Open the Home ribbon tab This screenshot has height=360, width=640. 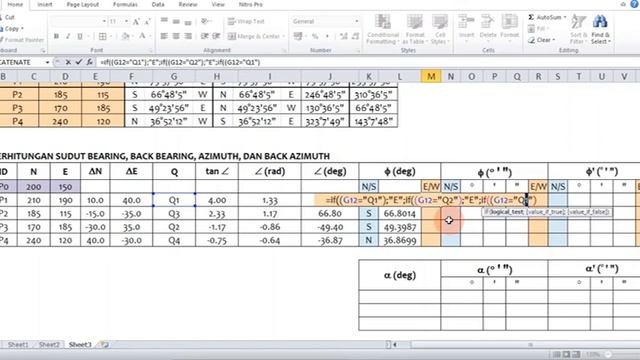pyautogui.click(x=15, y=4)
